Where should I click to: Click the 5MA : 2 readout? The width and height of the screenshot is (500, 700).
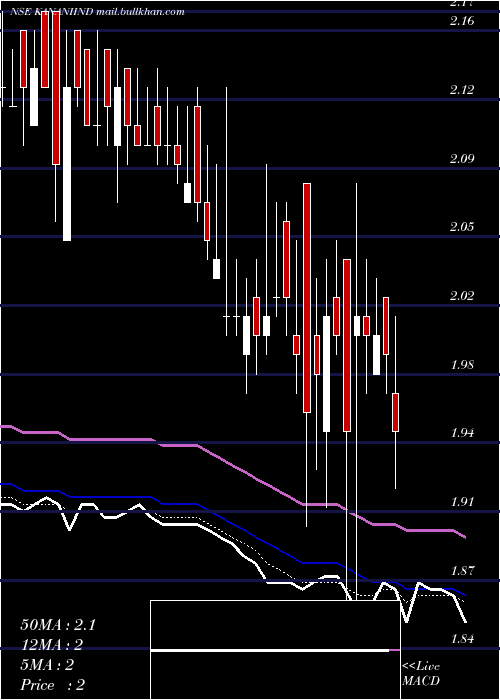coord(47,665)
